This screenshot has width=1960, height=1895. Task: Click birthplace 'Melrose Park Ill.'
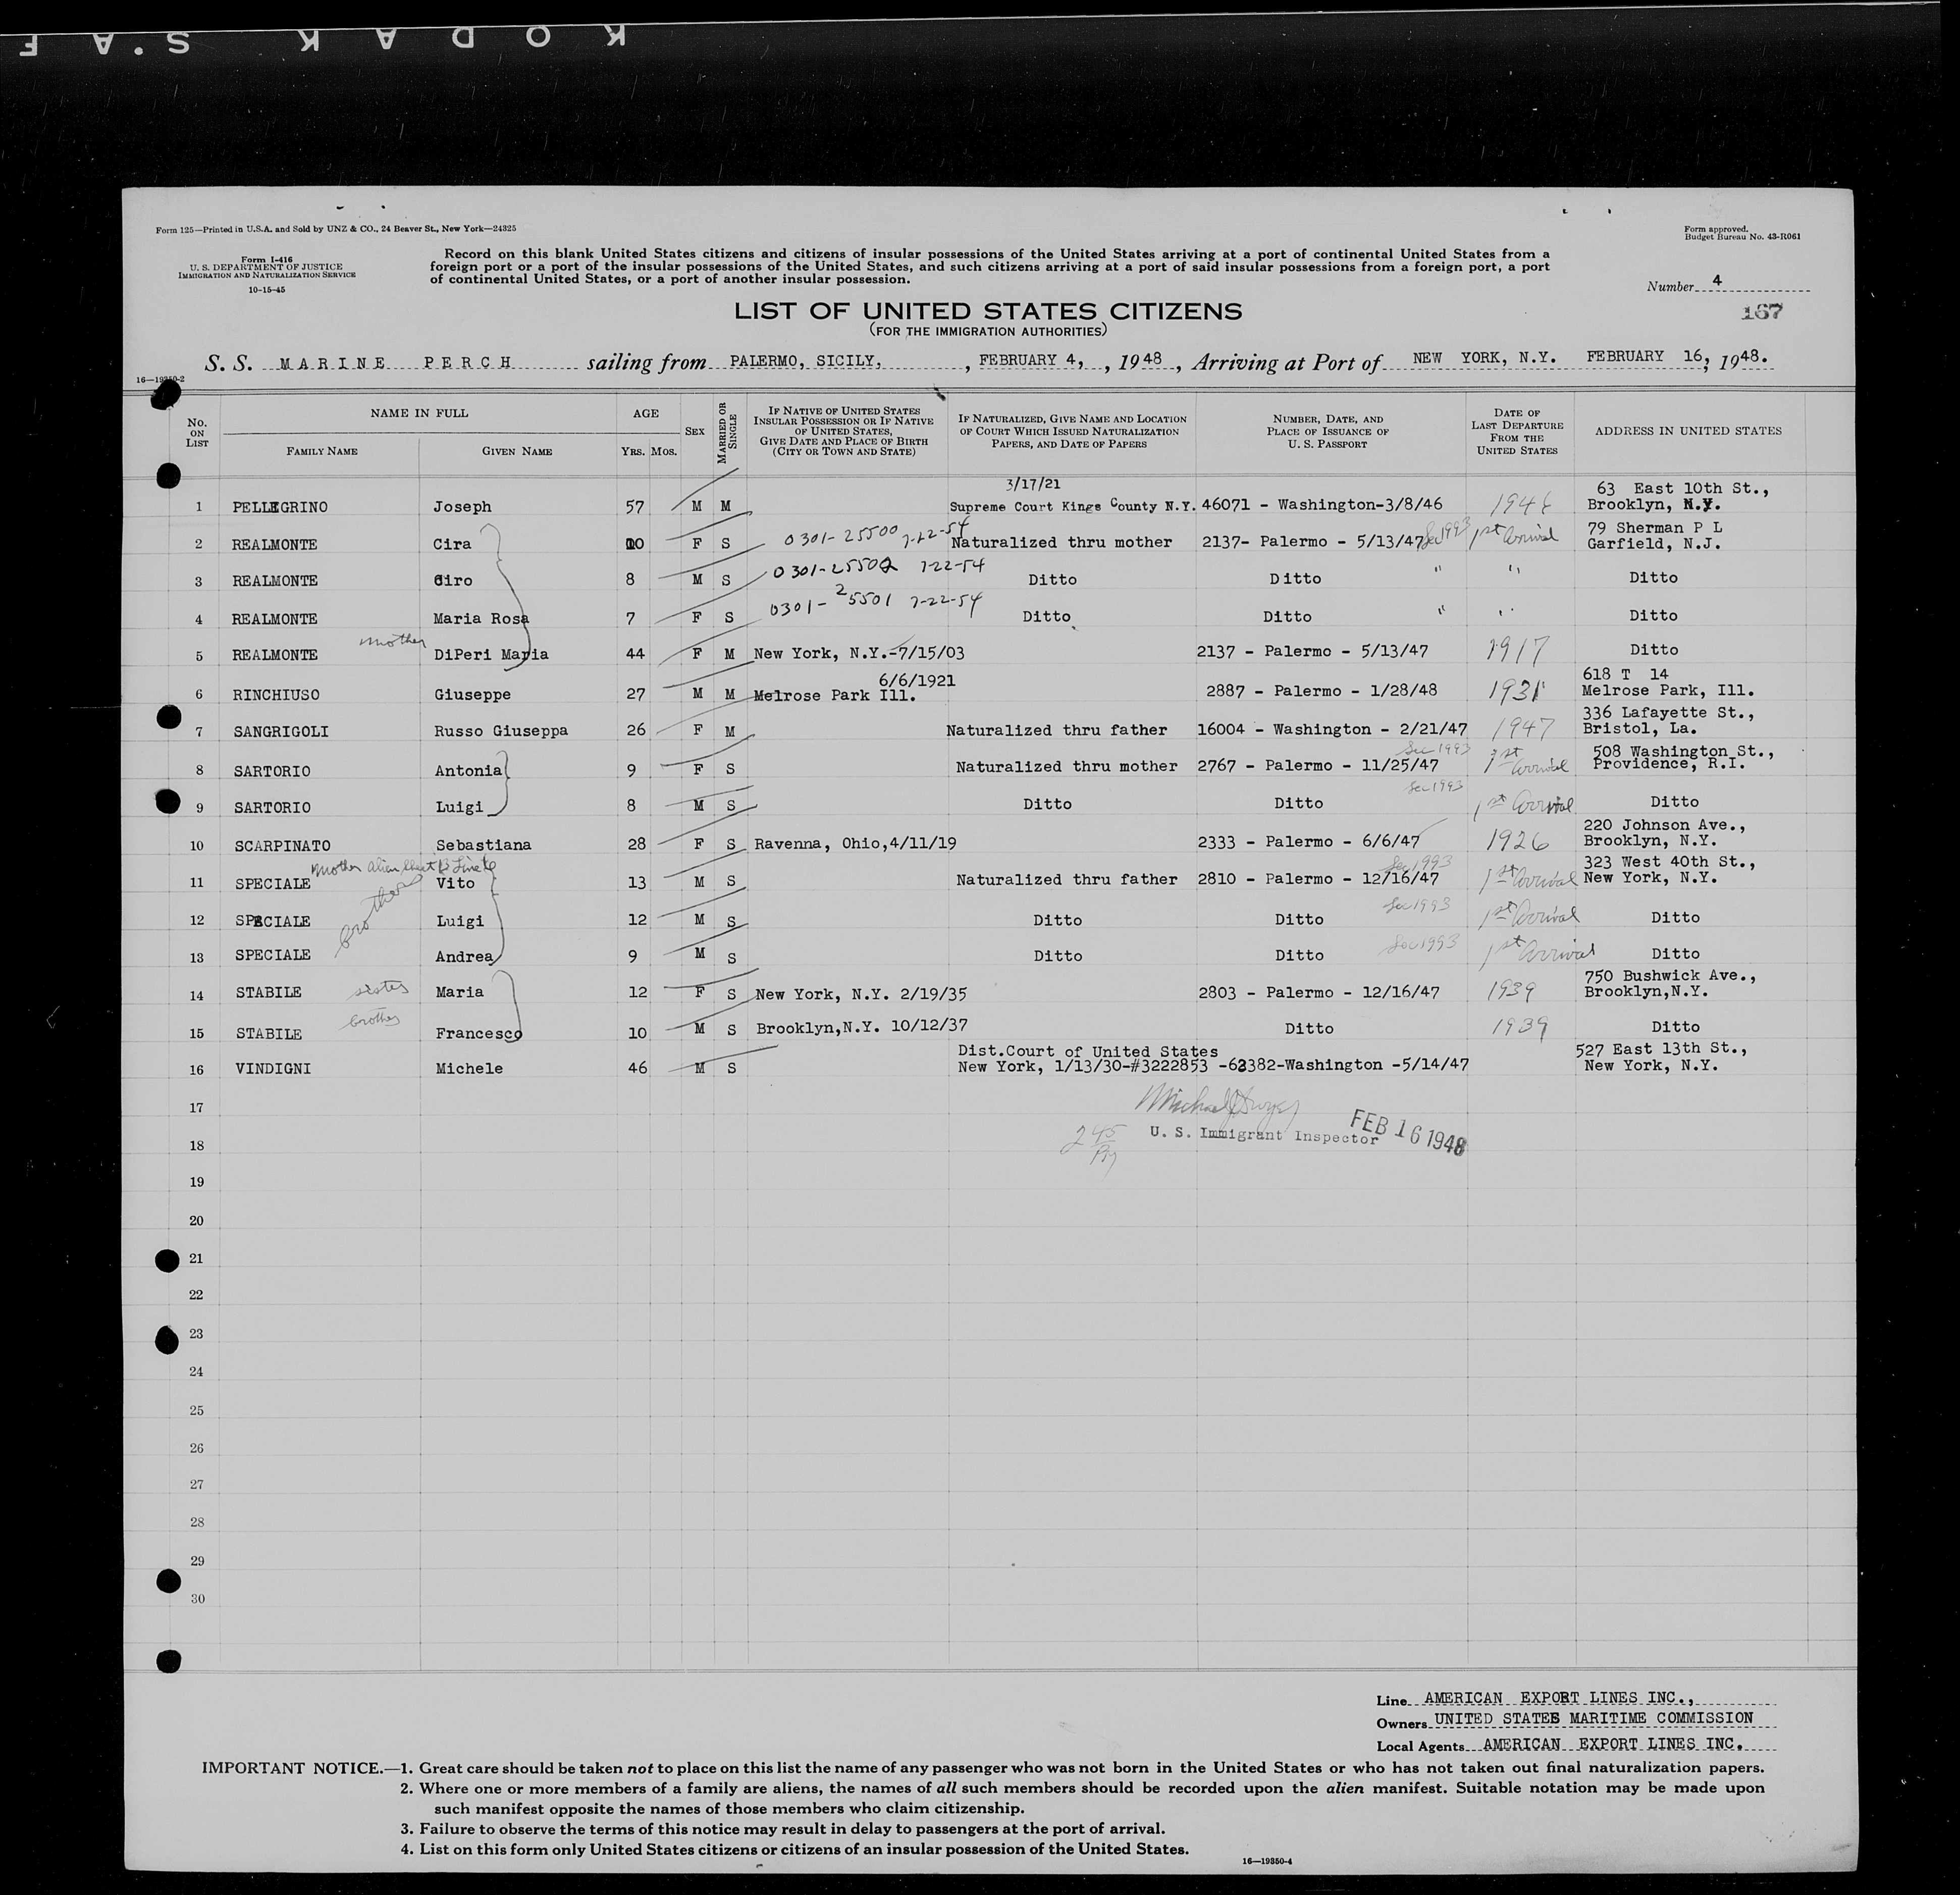click(835, 696)
